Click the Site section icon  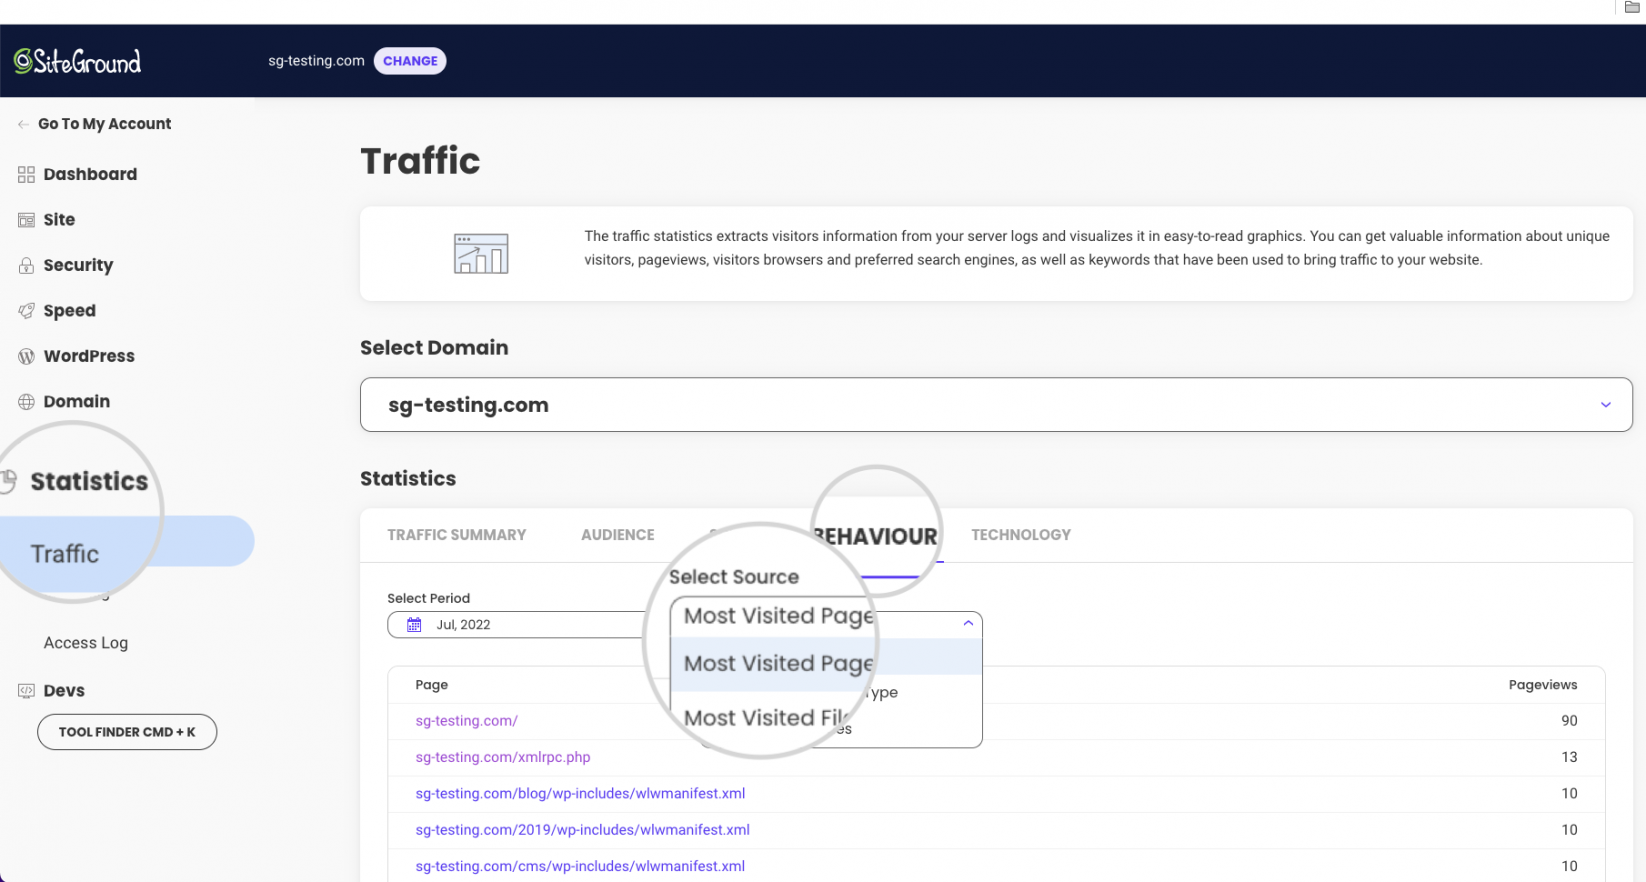click(x=26, y=220)
